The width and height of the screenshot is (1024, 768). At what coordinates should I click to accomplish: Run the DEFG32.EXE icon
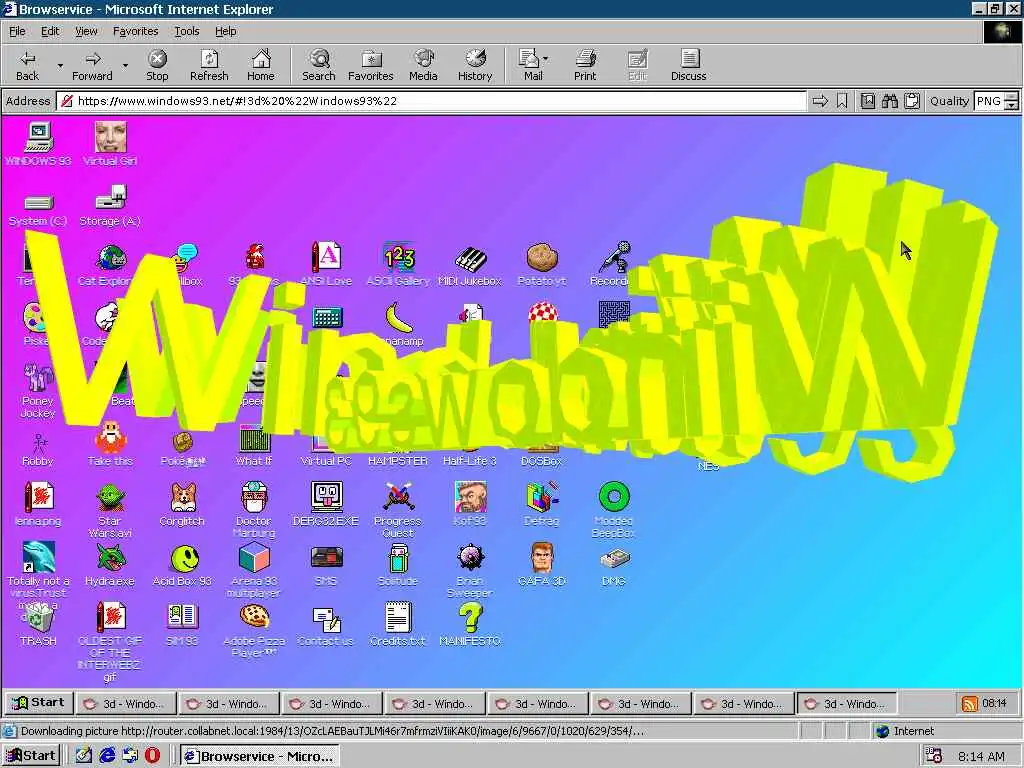[x=326, y=504]
